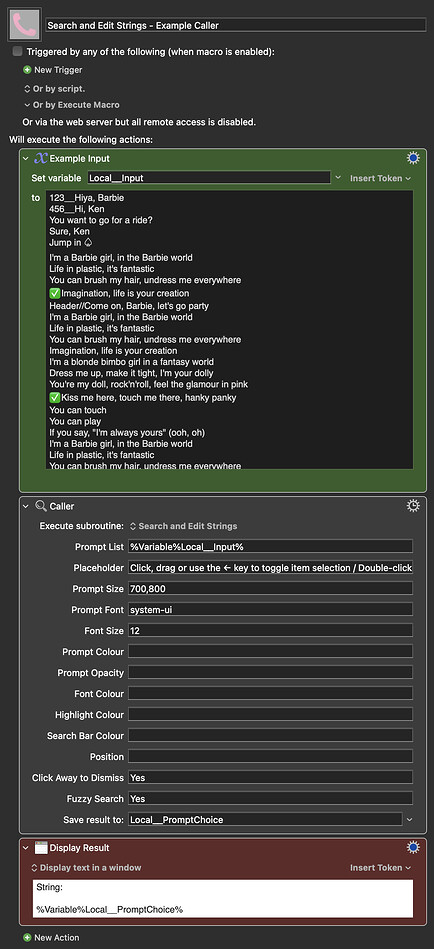
Task: Open the Save result to dropdown chevron
Action: [x=410, y=819]
